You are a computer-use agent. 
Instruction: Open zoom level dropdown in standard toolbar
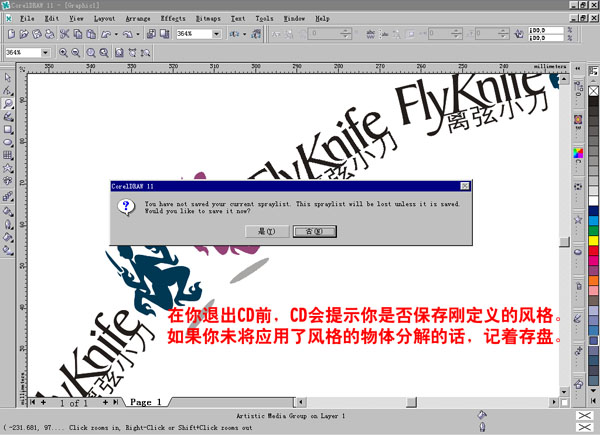click(217, 34)
